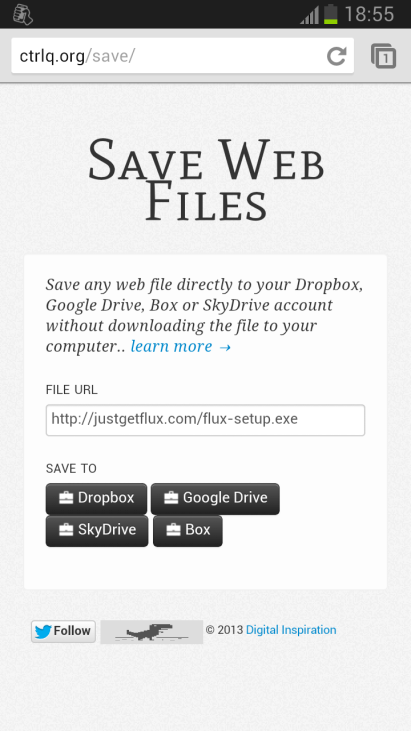Open the 'learn more' link
Screen dimensions: 411x731
click(x=181, y=346)
